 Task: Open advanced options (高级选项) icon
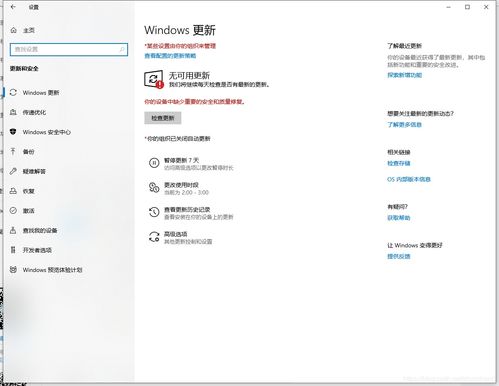click(x=154, y=237)
